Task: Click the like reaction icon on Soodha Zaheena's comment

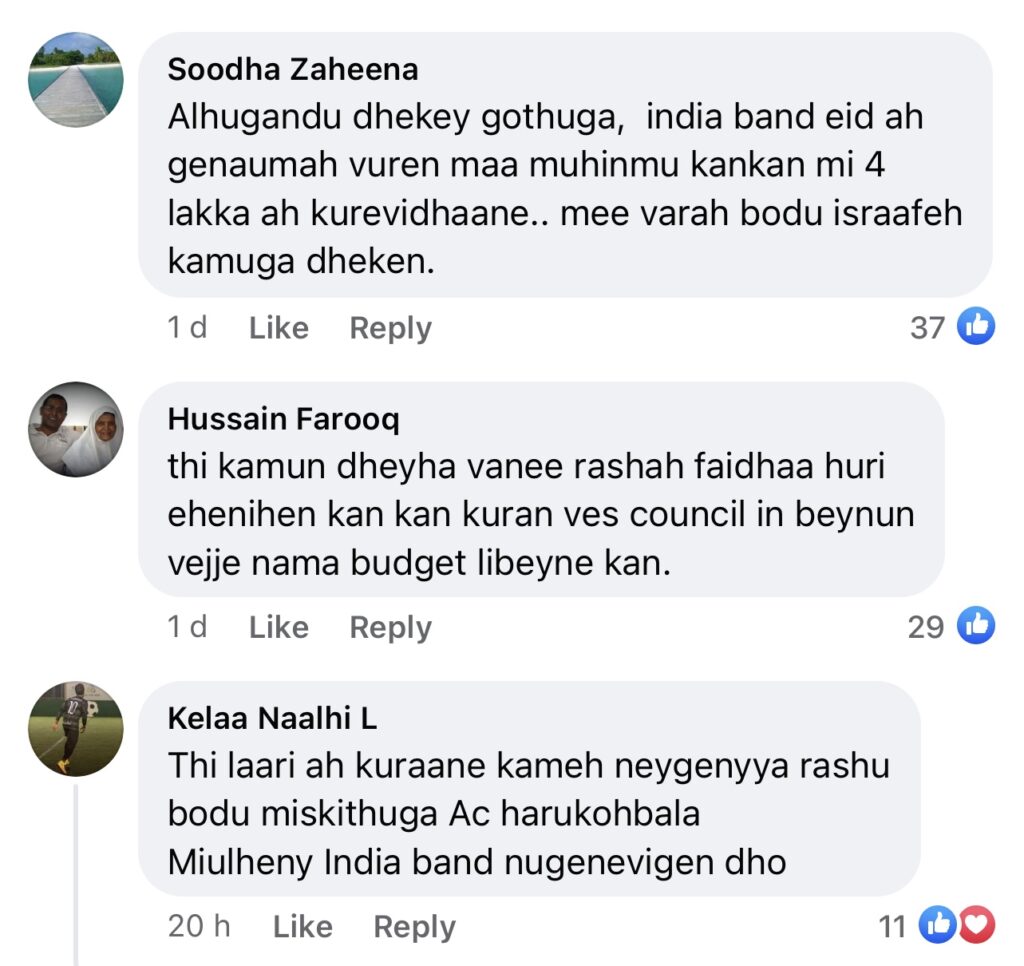Action: [976, 327]
